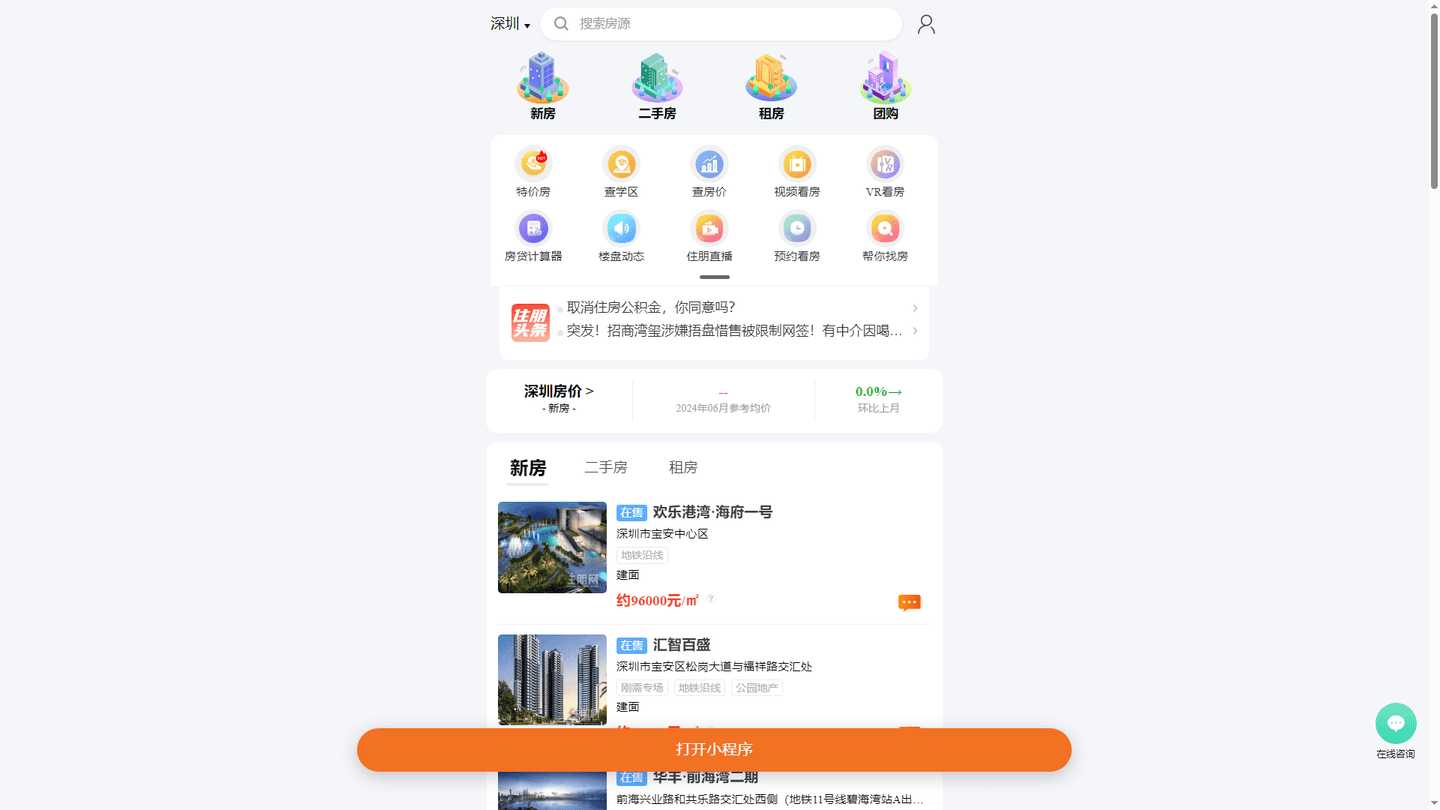This screenshot has height=810, width=1440.
Task: Click the 约96000元/㎡ price text
Action: click(657, 601)
